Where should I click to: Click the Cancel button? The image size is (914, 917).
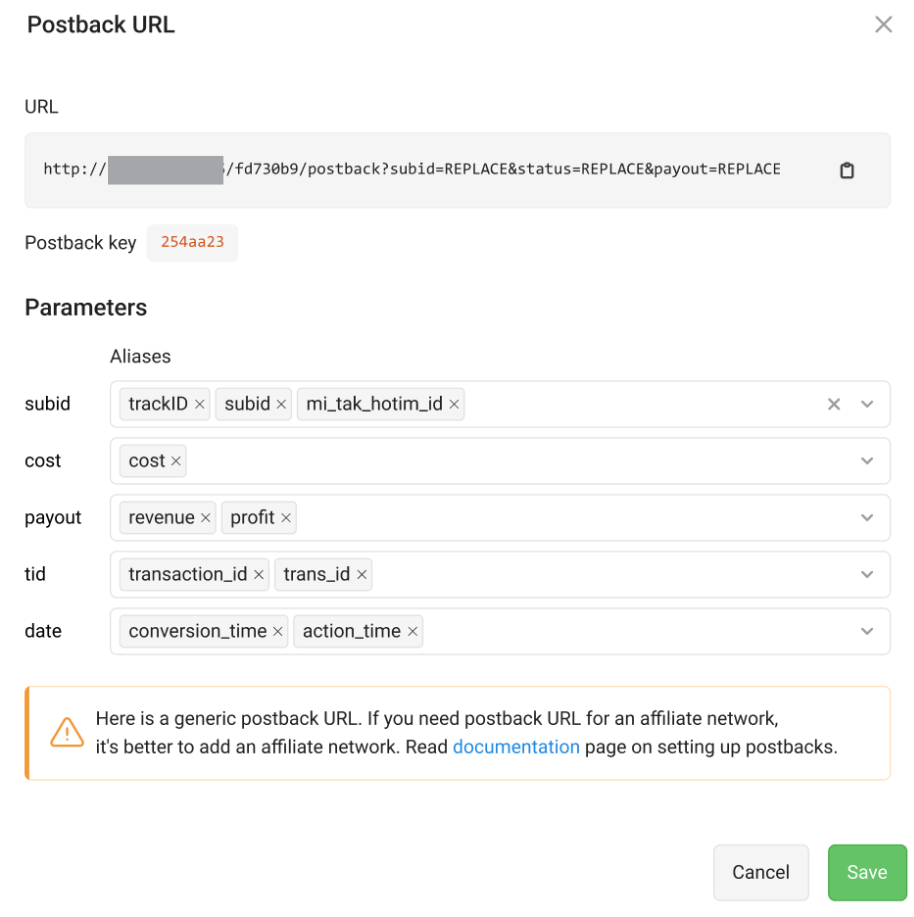tap(760, 872)
